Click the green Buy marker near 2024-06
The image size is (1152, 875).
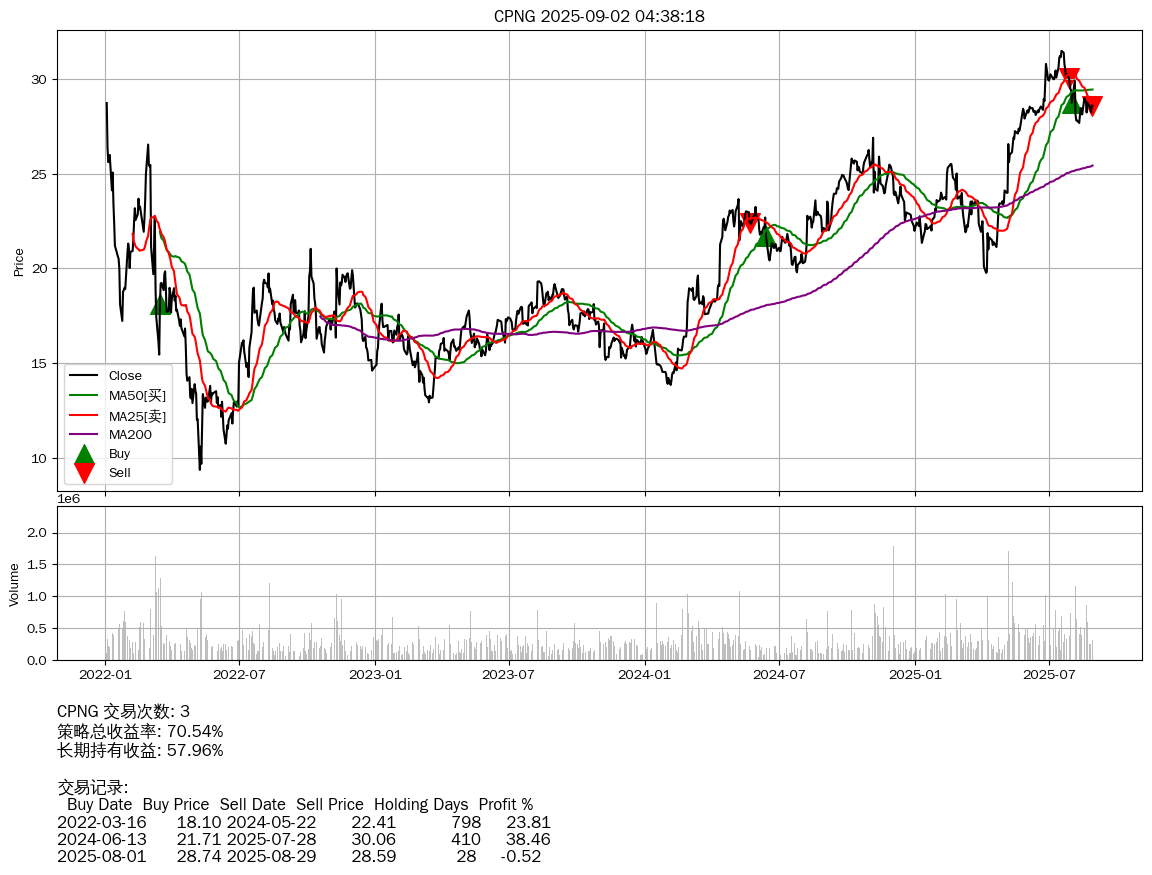pos(766,236)
